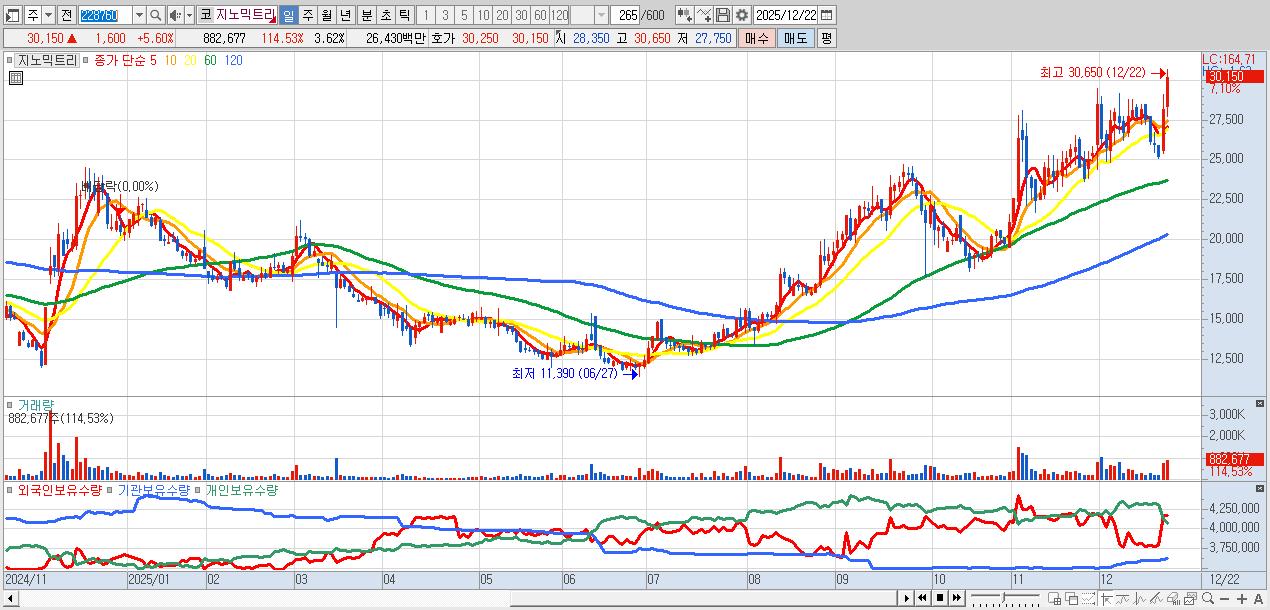Choose the 1 interval button
1270x610 pixels.
(425, 15)
